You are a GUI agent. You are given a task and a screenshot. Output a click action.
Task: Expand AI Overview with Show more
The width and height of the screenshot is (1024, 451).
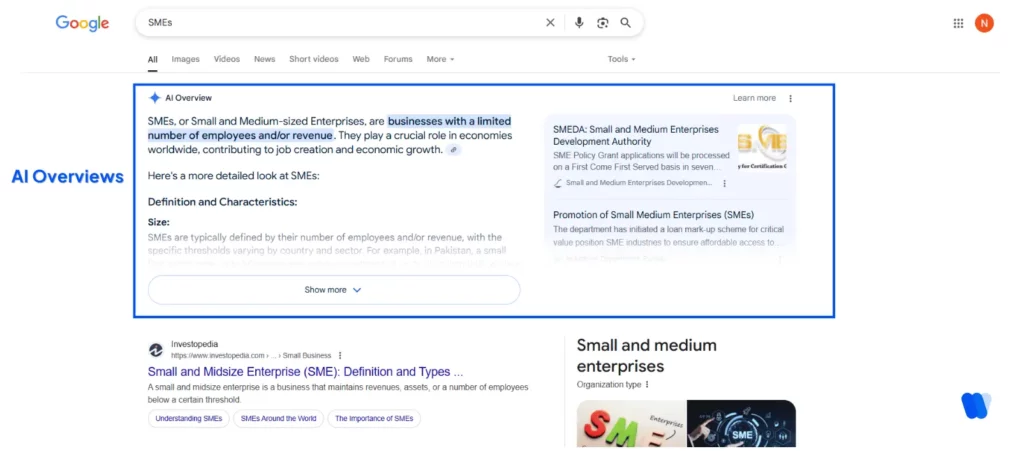[334, 290]
